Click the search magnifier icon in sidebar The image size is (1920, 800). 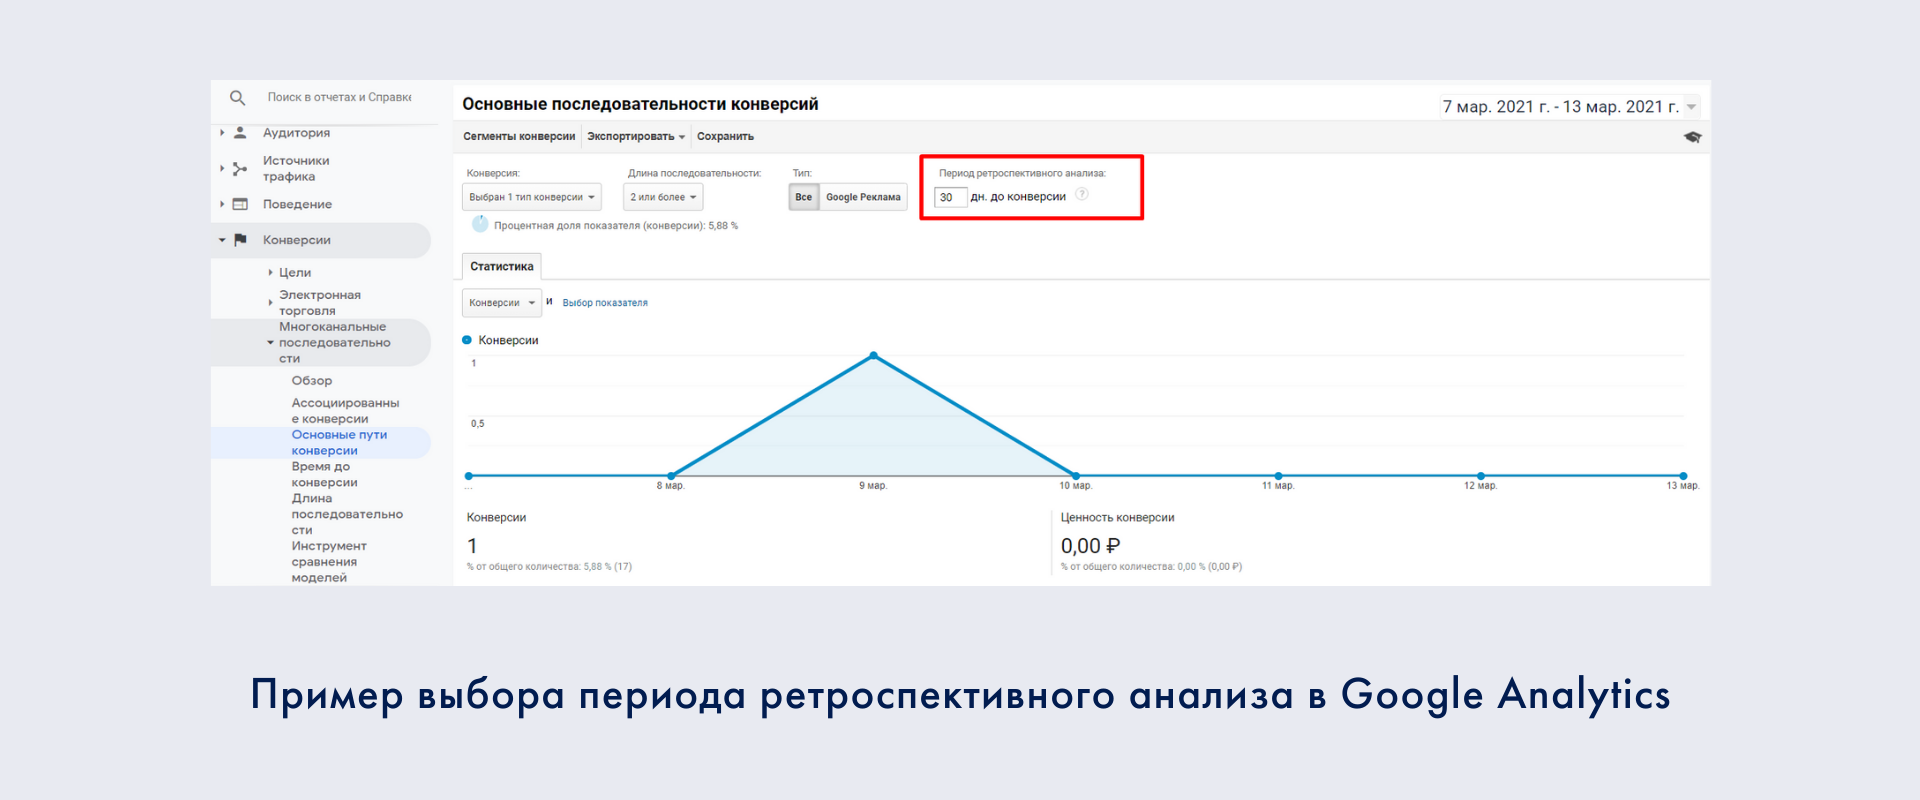(237, 98)
